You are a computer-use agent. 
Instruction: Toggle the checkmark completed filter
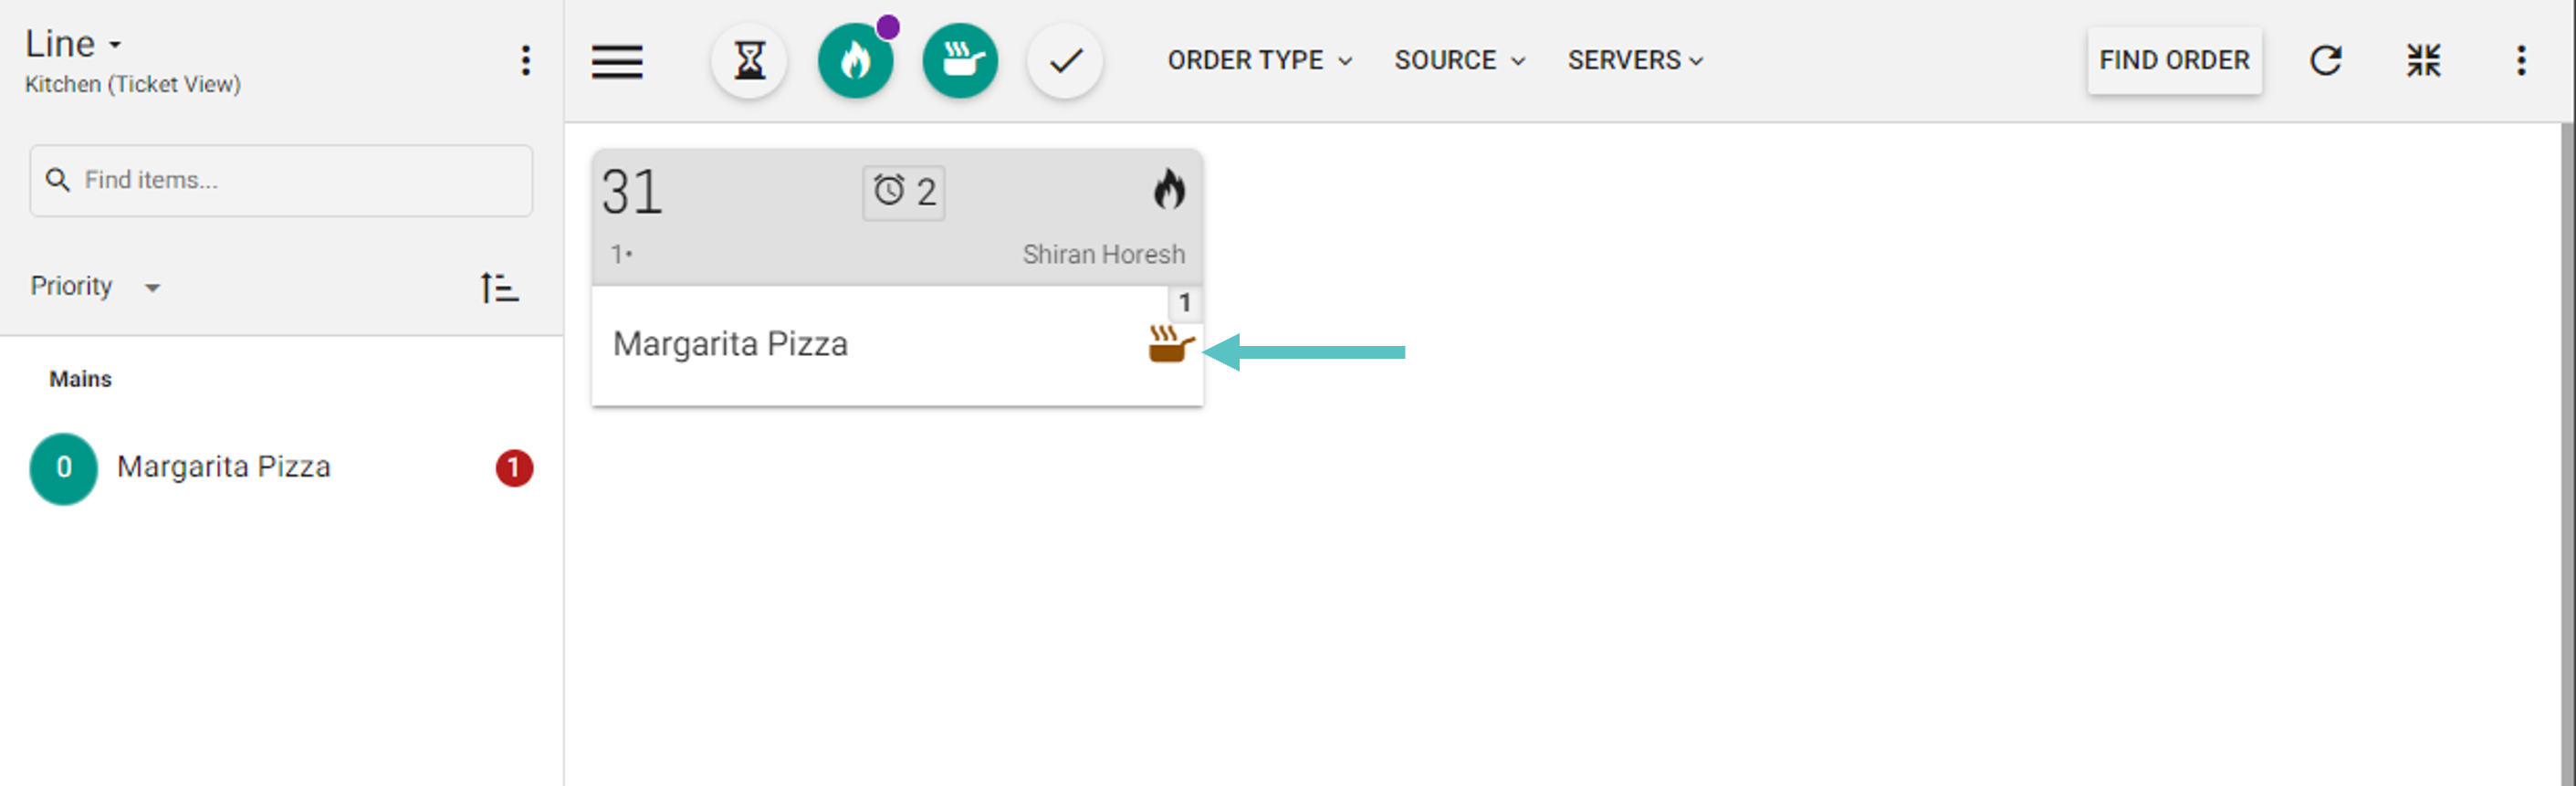point(1065,61)
